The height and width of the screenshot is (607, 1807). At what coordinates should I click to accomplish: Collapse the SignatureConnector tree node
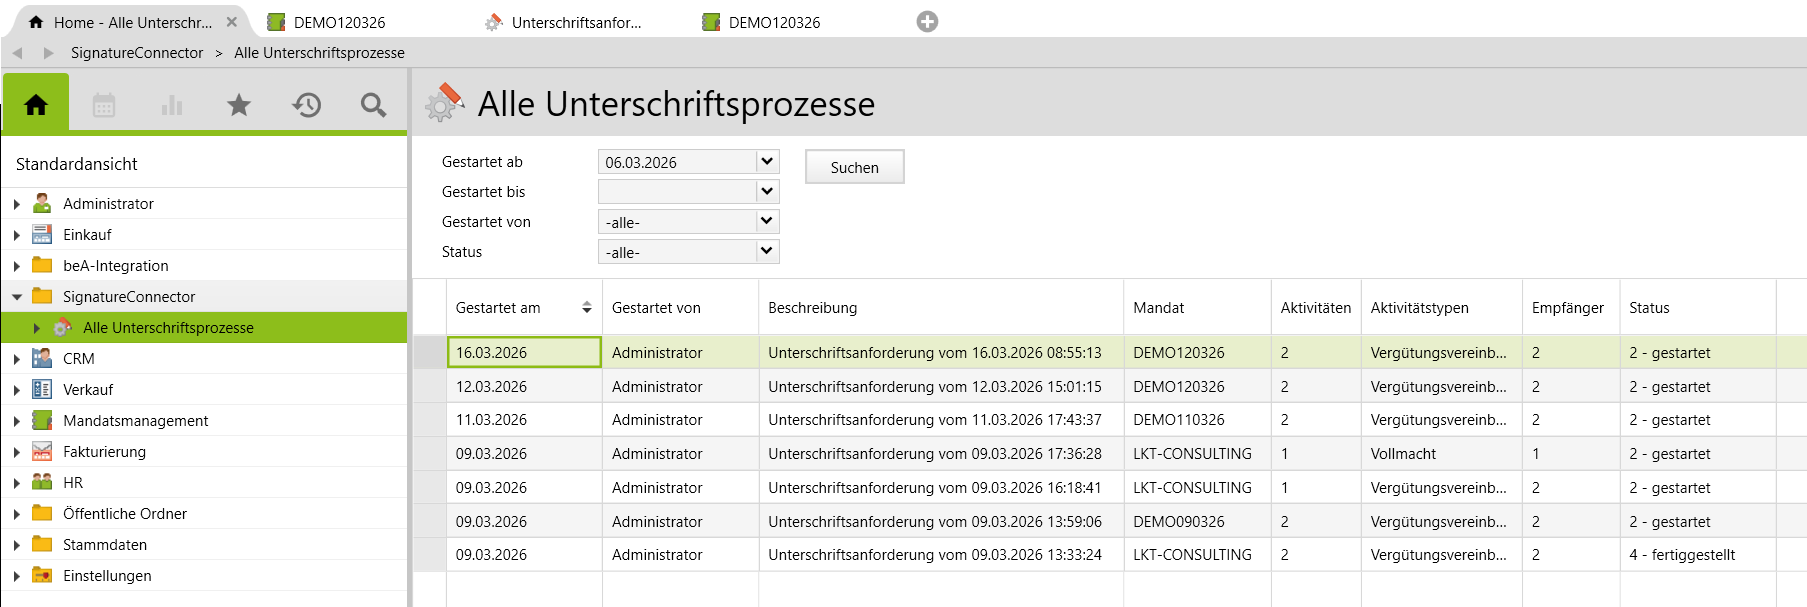[x=17, y=297]
